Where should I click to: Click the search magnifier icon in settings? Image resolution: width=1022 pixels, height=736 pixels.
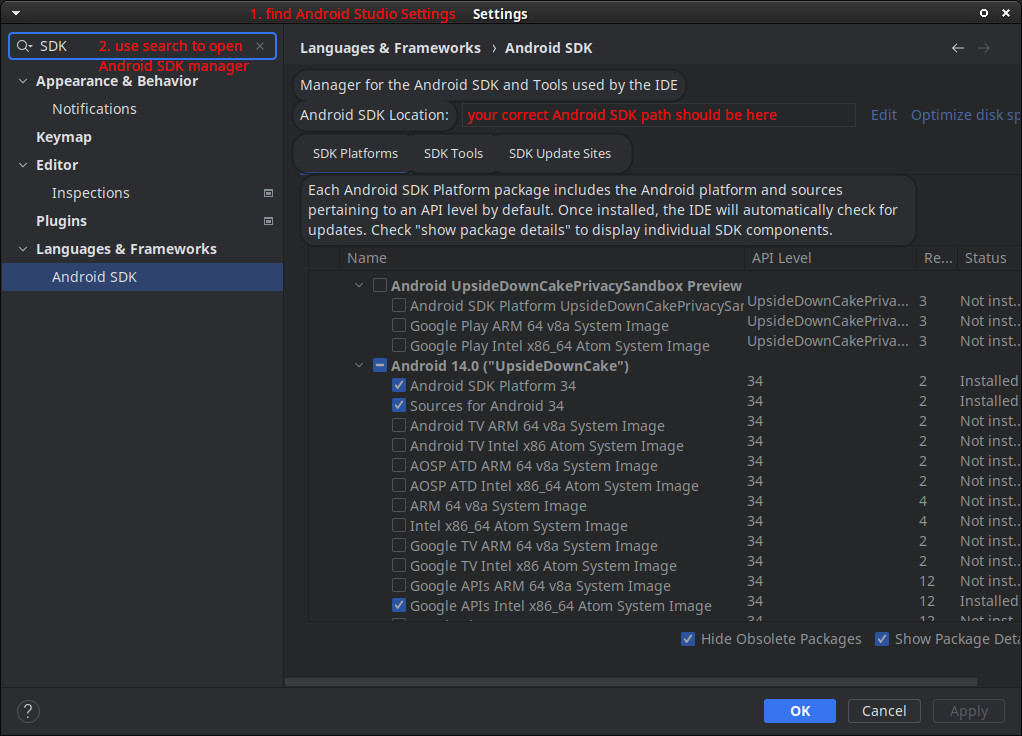tap(24, 46)
